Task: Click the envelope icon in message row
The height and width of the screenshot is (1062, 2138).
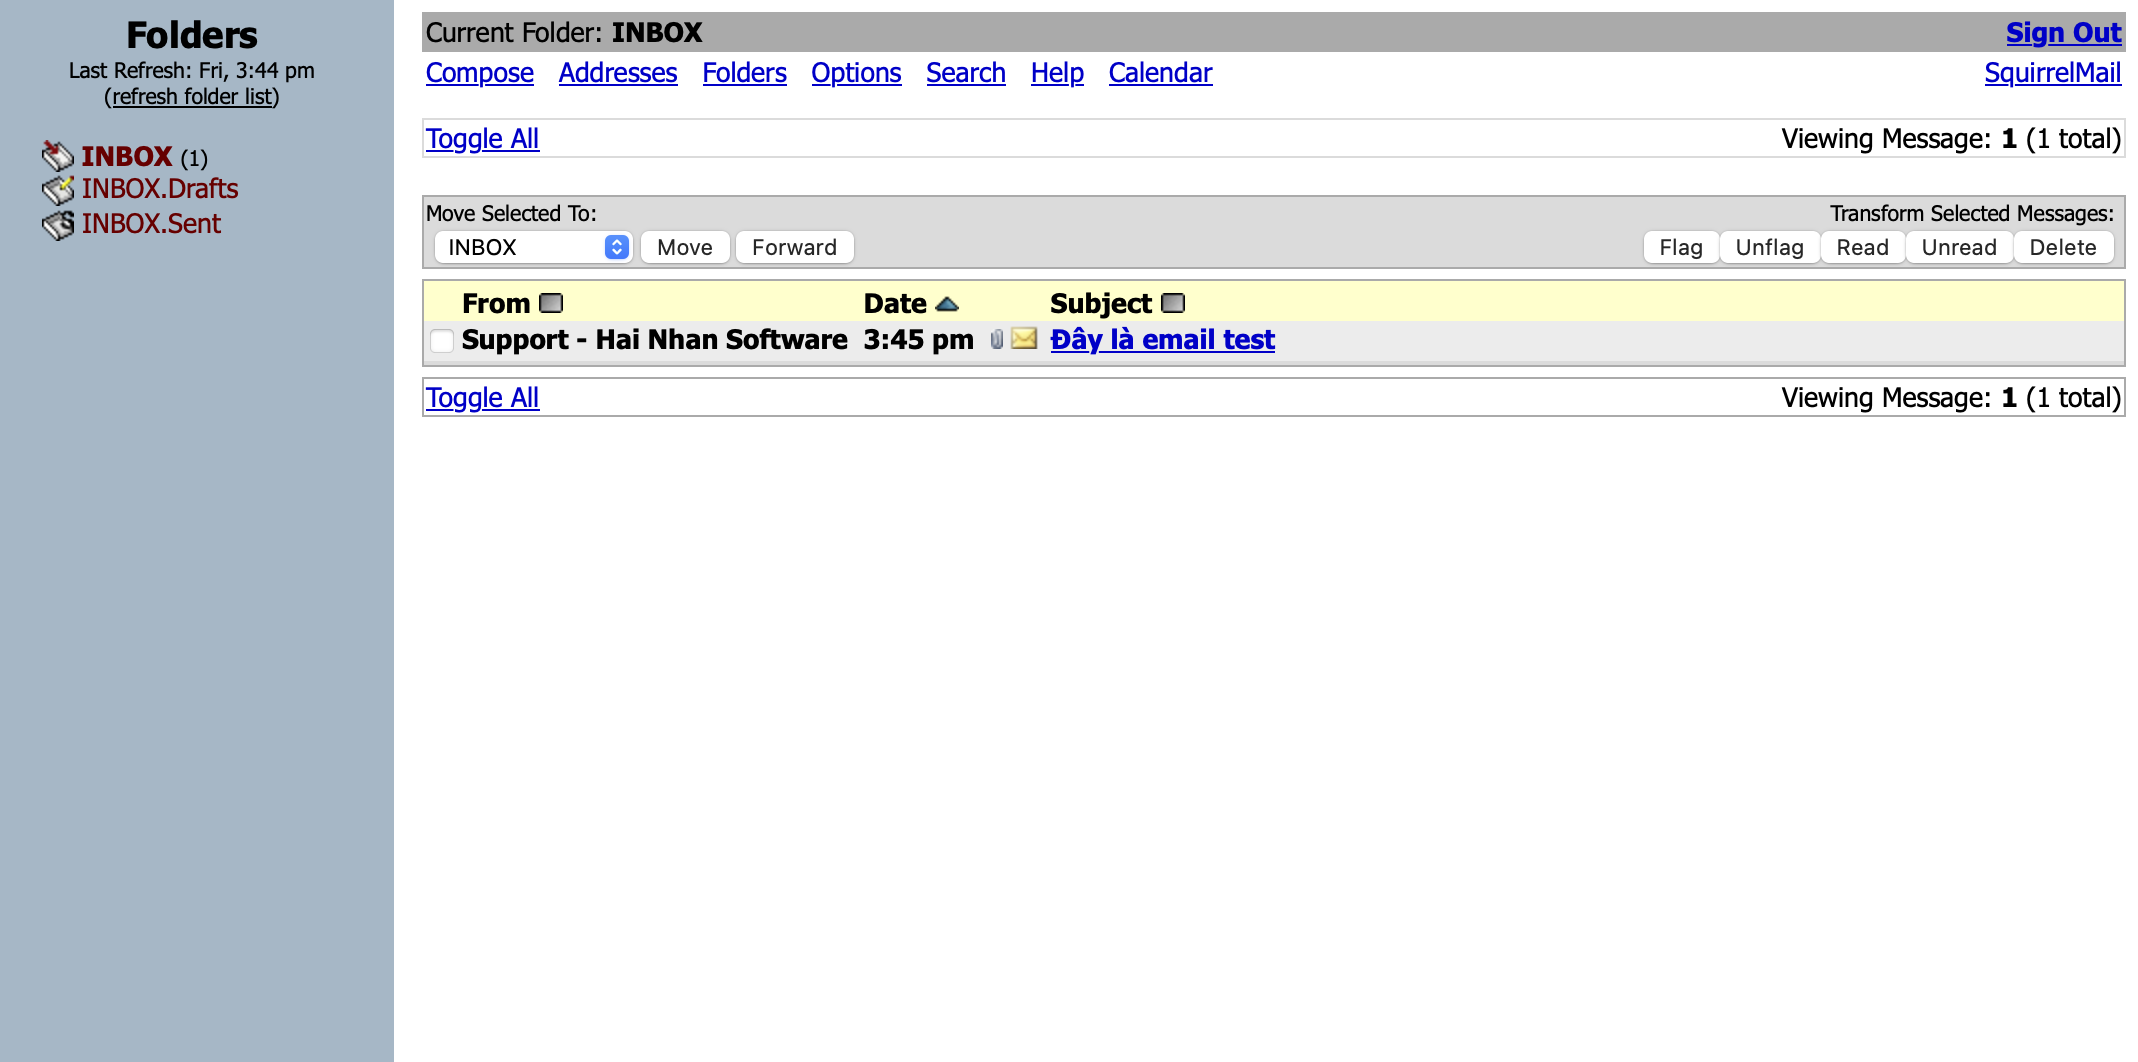Action: [x=1024, y=339]
